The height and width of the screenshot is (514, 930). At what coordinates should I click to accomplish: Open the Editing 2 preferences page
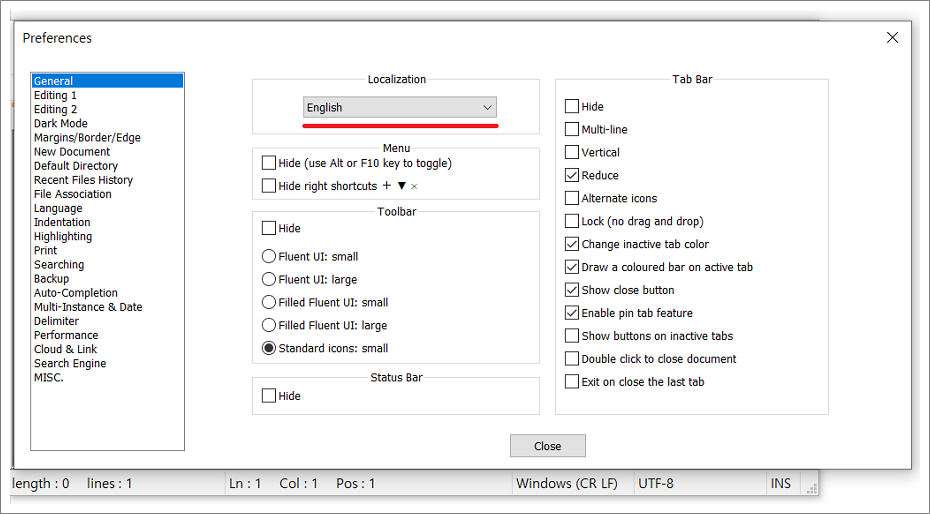tap(107, 109)
